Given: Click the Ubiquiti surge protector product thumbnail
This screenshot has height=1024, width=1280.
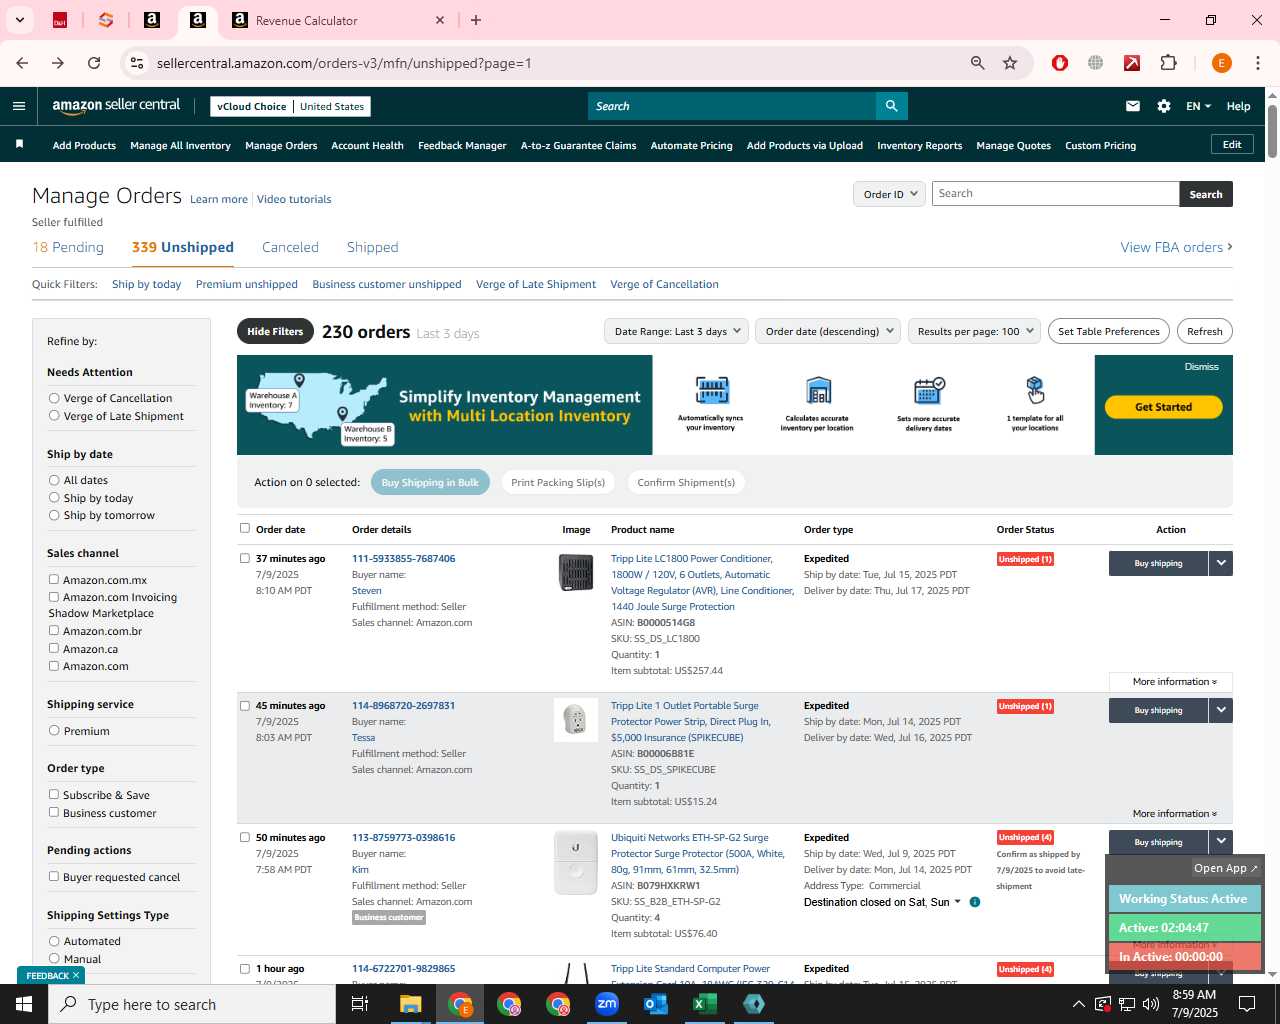Looking at the screenshot, I should [576, 862].
